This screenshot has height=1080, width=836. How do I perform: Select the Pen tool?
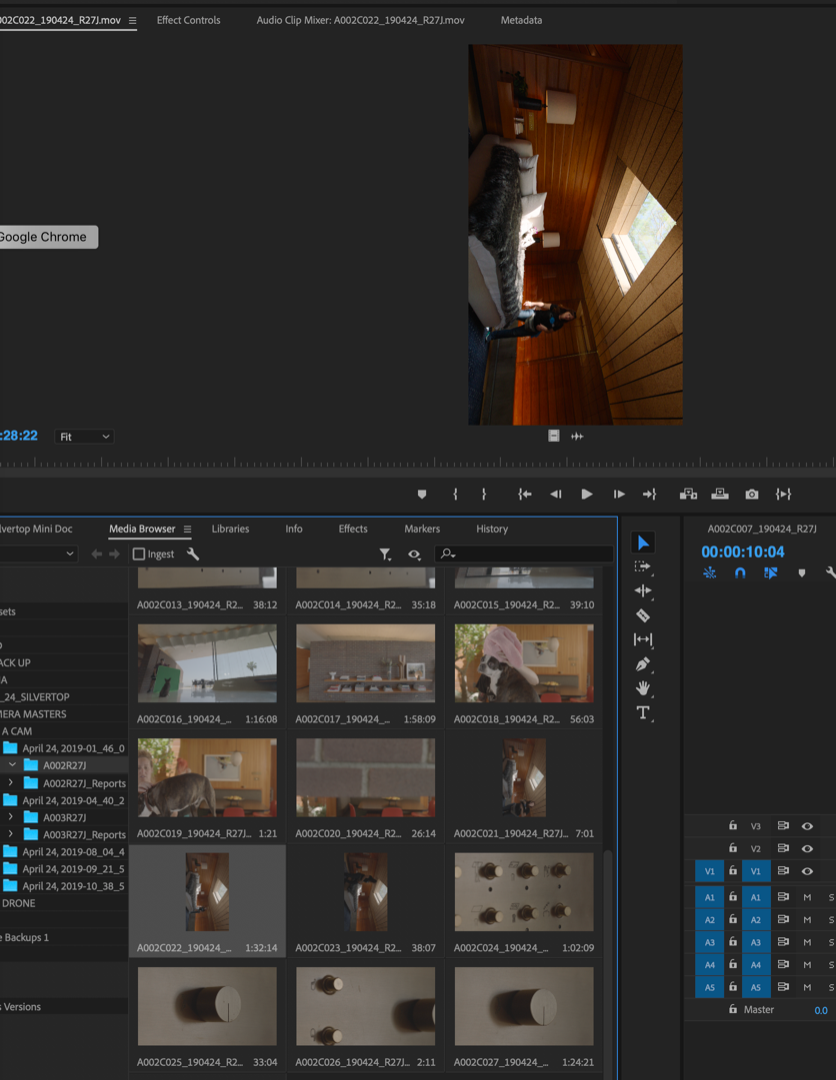pyautogui.click(x=643, y=664)
